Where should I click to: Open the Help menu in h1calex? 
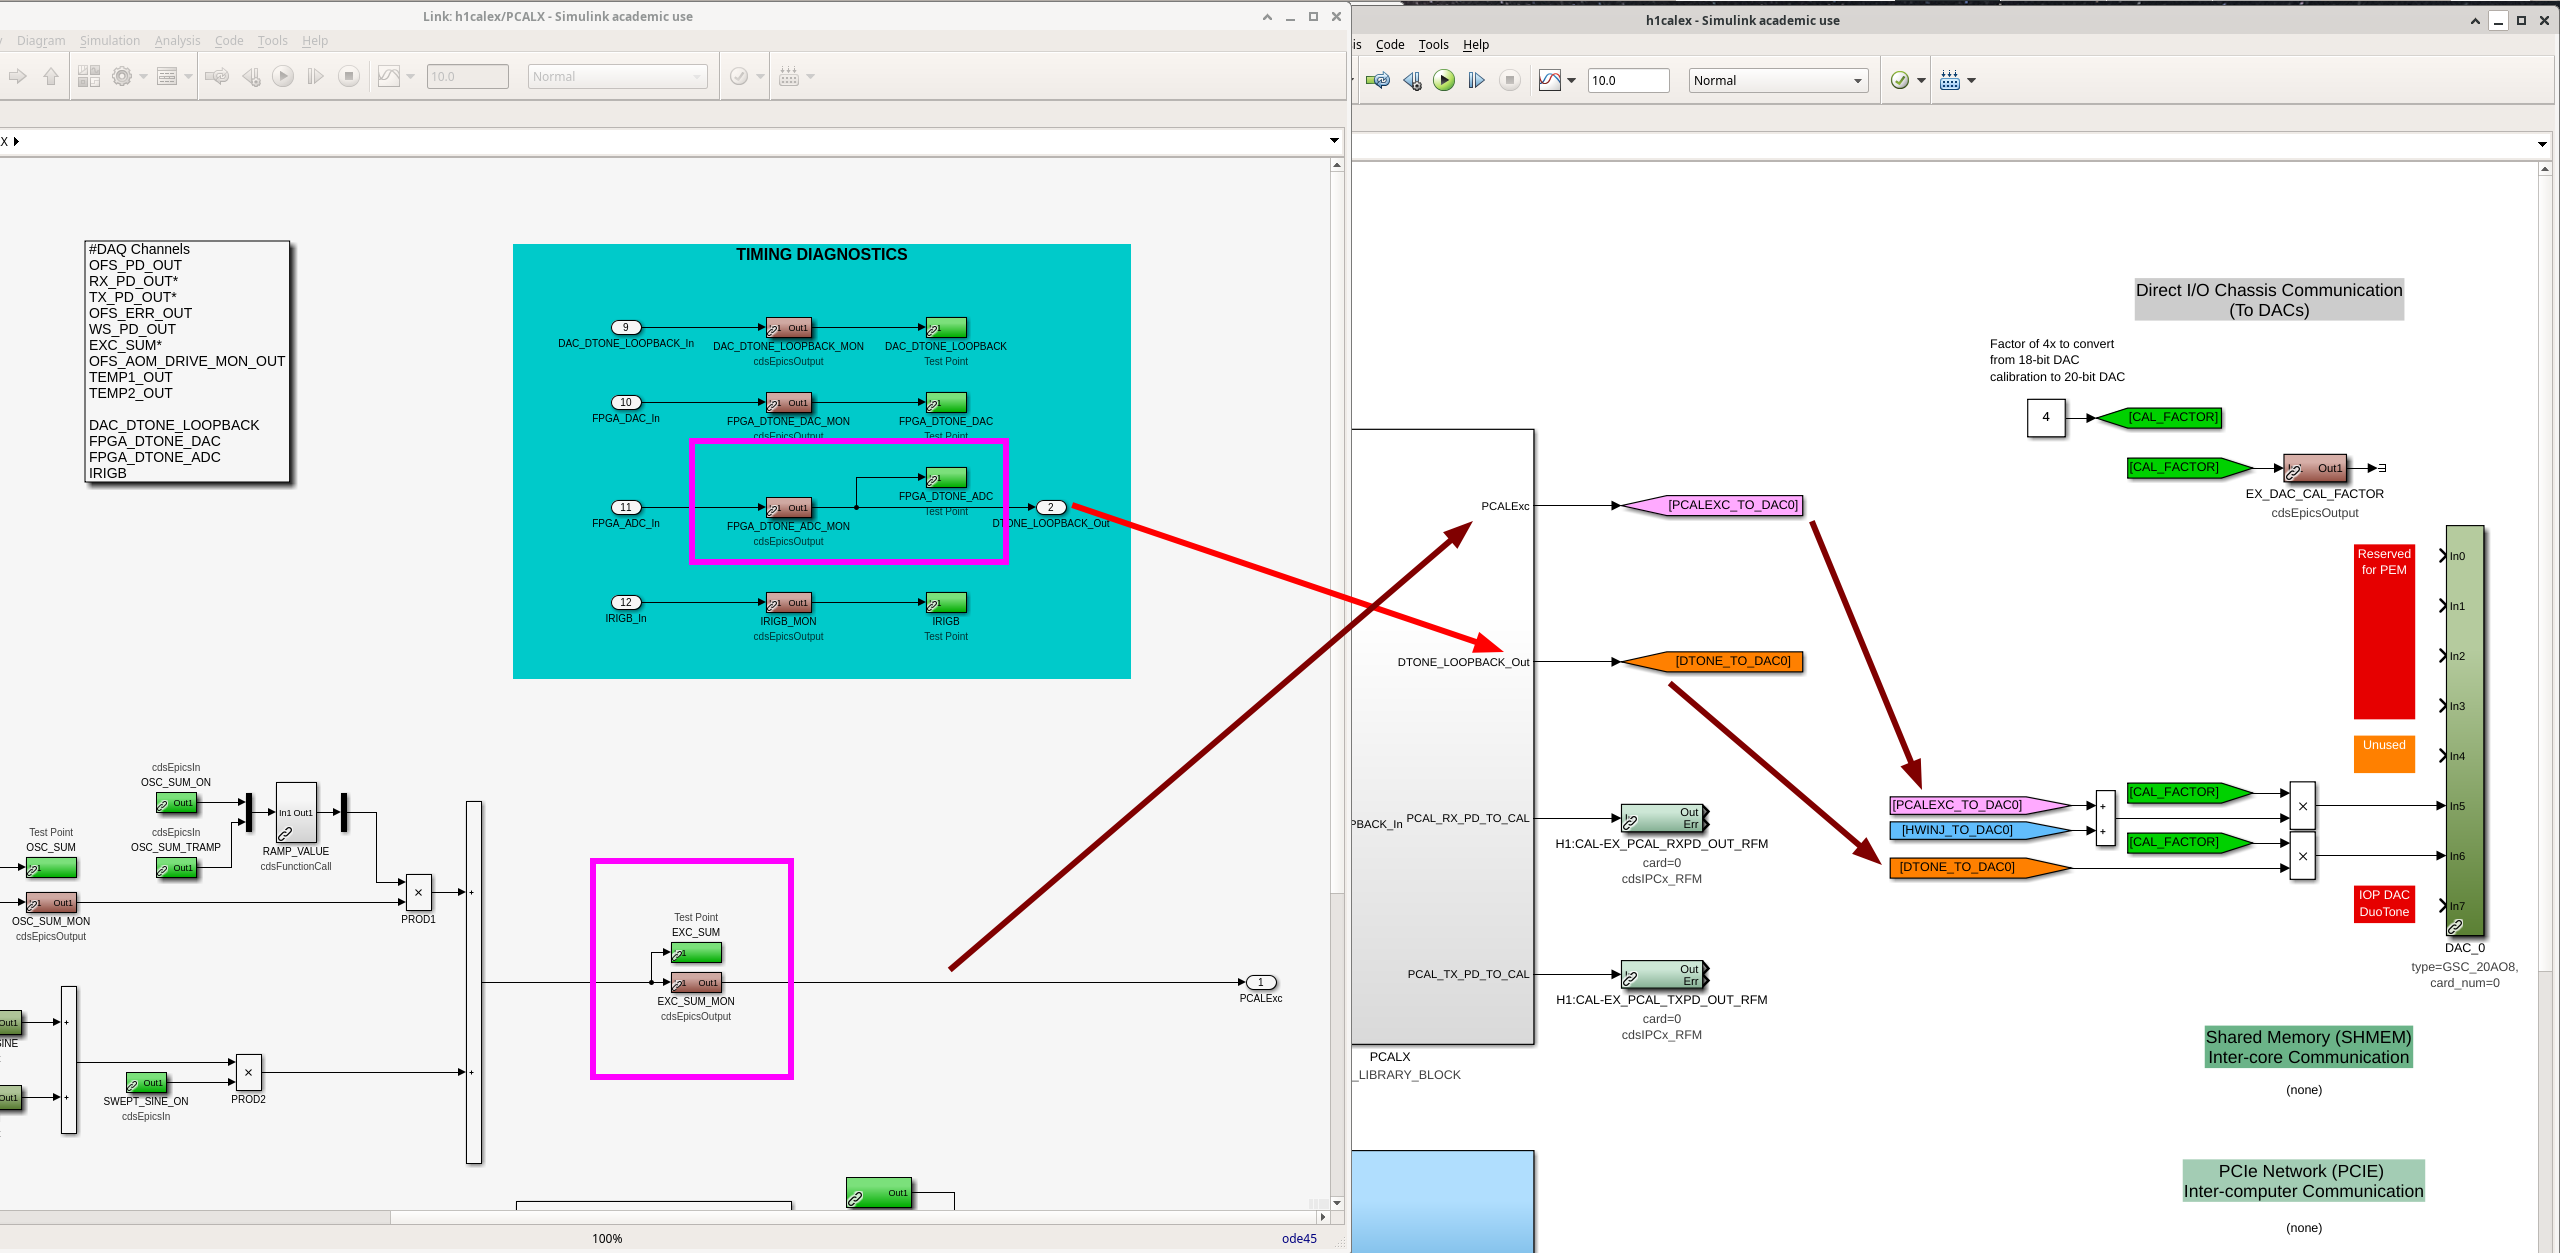pyautogui.click(x=1475, y=44)
